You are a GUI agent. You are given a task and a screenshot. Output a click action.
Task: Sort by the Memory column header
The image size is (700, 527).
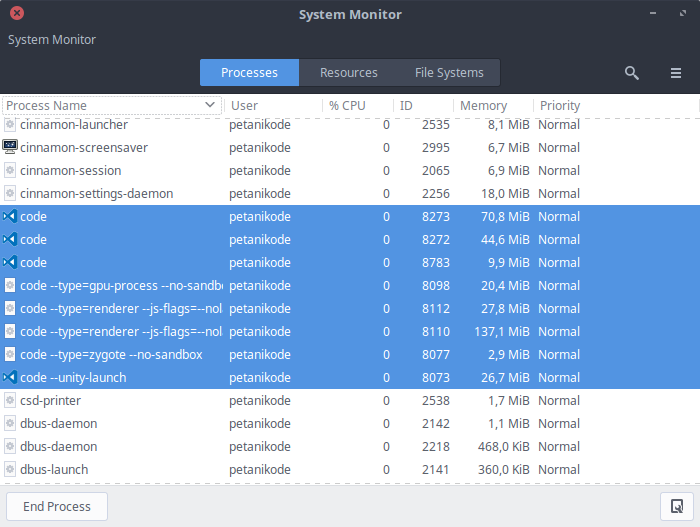click(493, 105)
